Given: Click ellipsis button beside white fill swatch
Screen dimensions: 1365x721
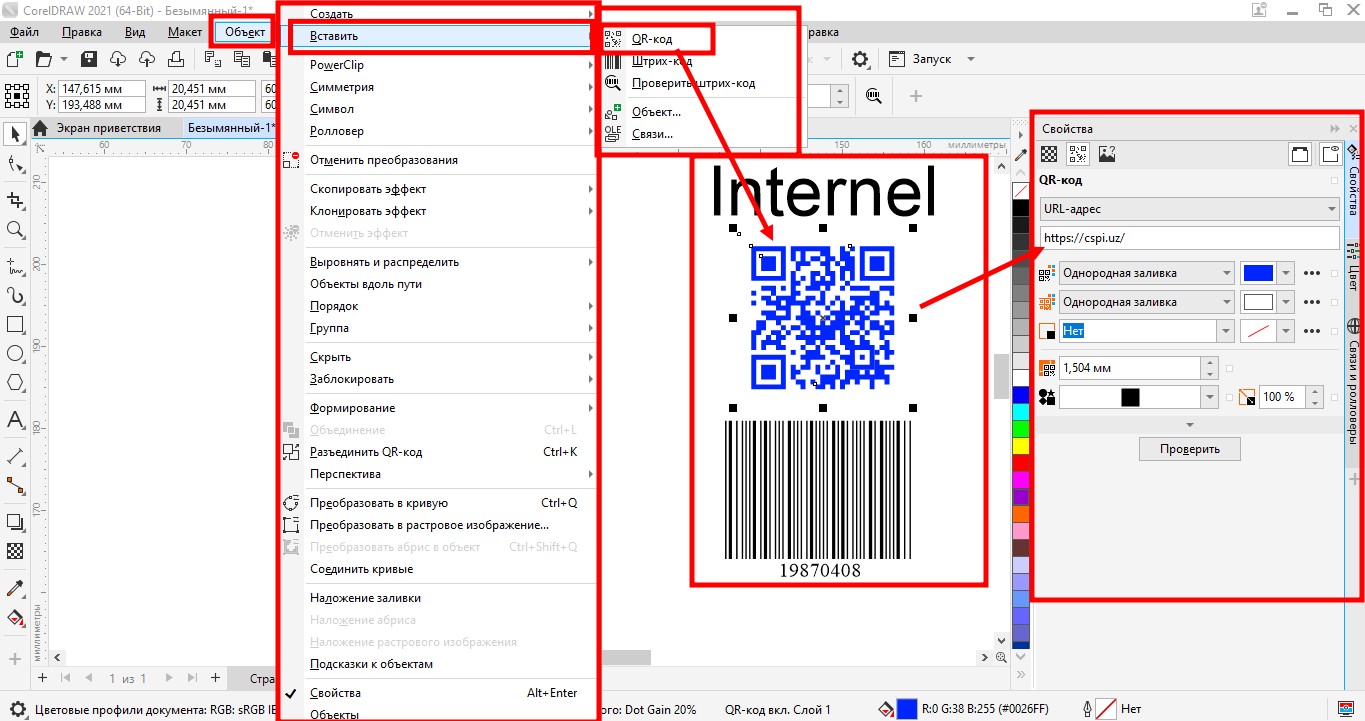Looking at the screenshot, I should pyautogui.click(x=1313, y=302).
